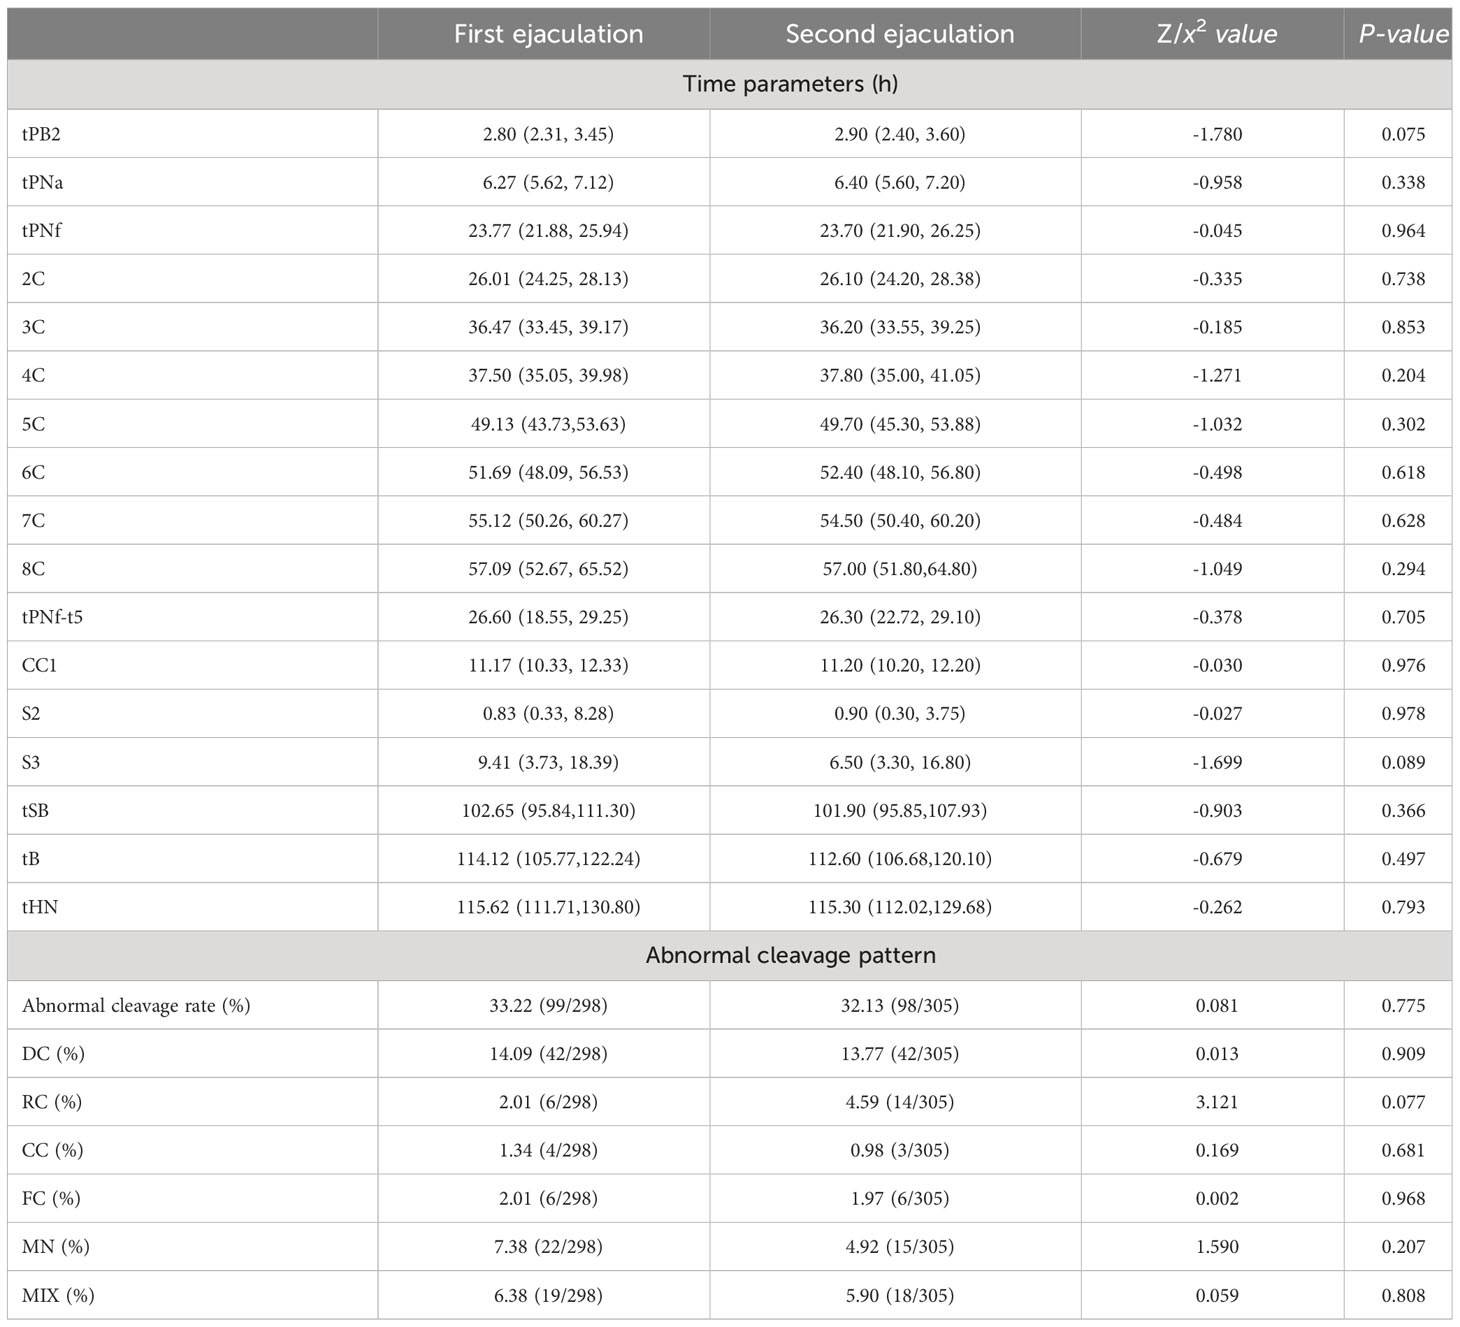
Task: Select the cell '0.98 (3/305)'
Action: [899, 1151]
